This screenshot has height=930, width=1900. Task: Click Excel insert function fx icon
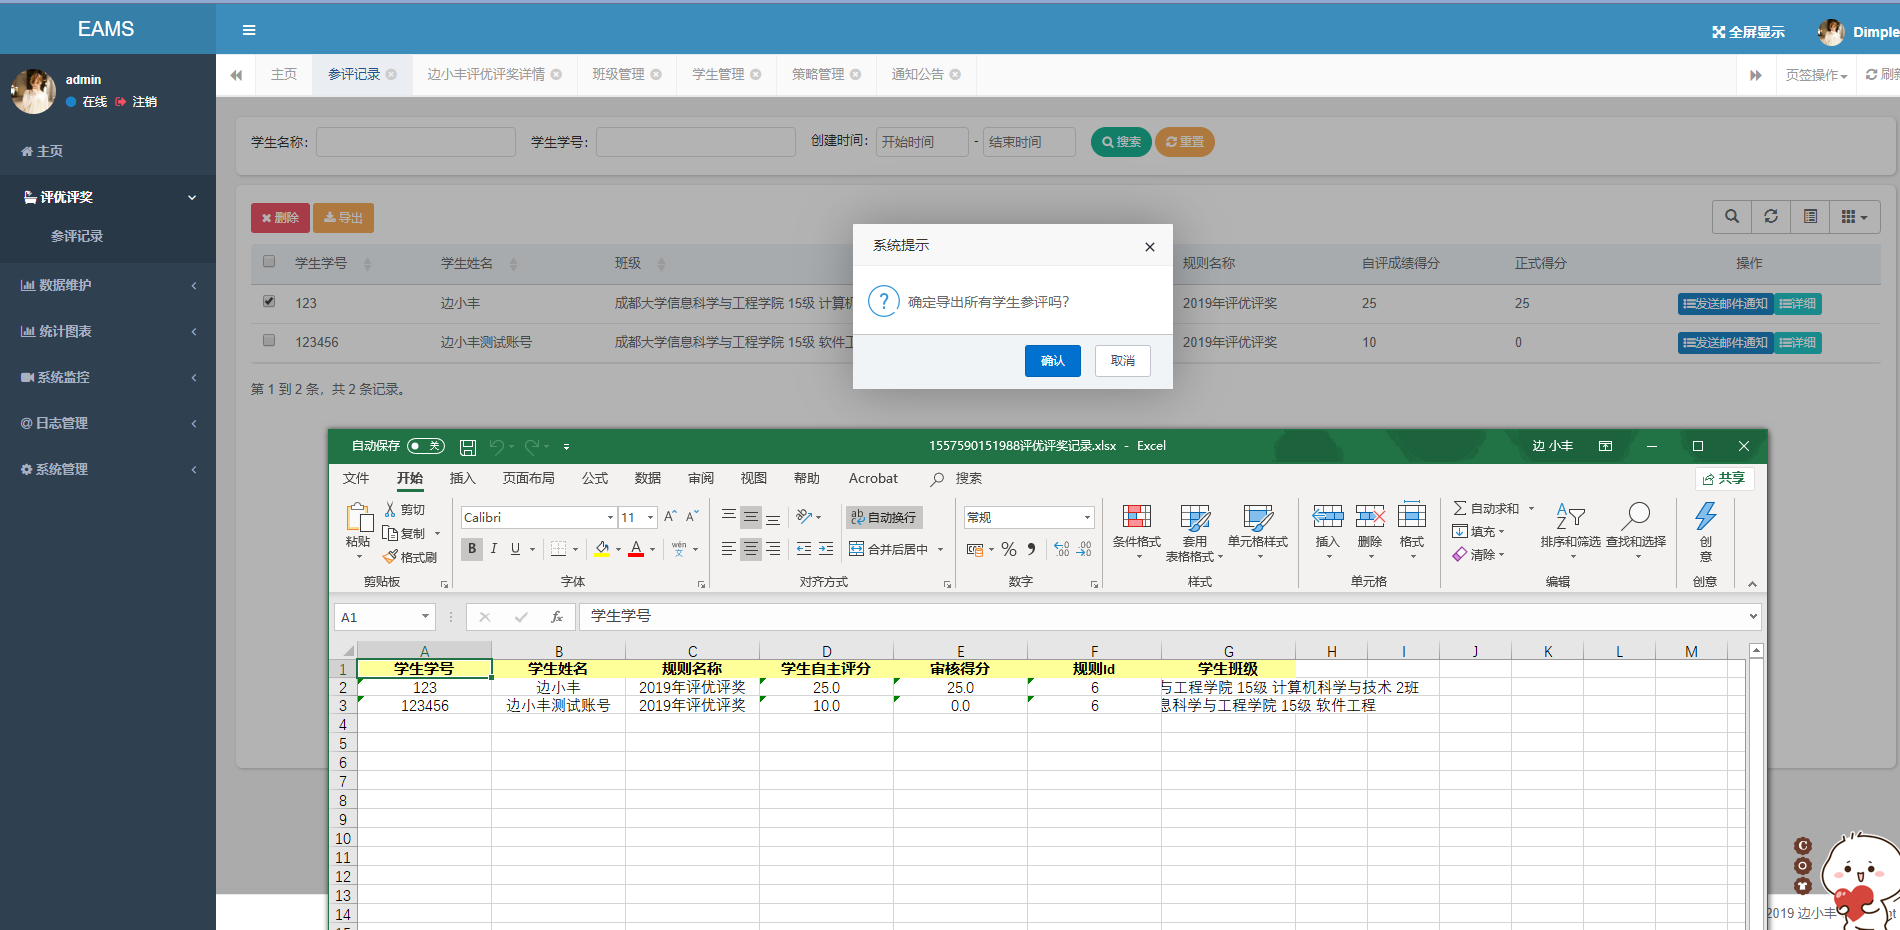tap(557, 617)
